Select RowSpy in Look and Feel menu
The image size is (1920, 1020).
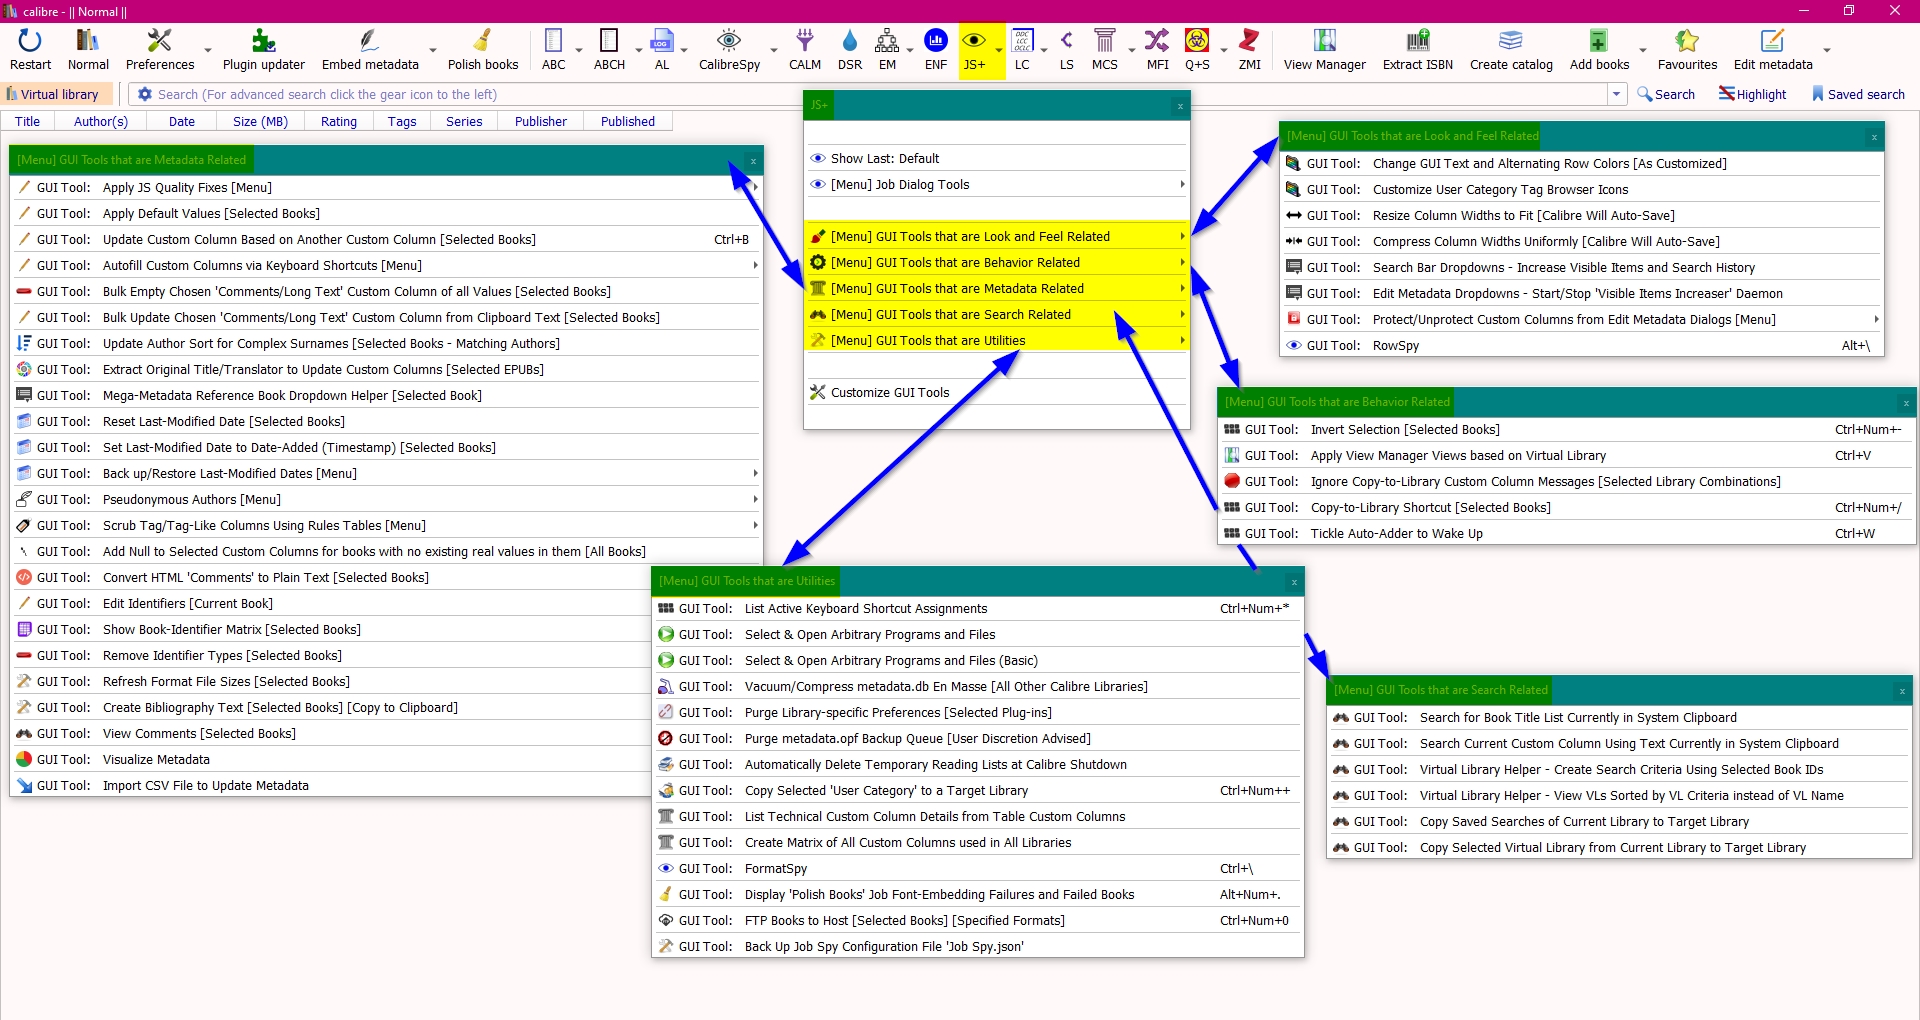[x=1582, y=346]
